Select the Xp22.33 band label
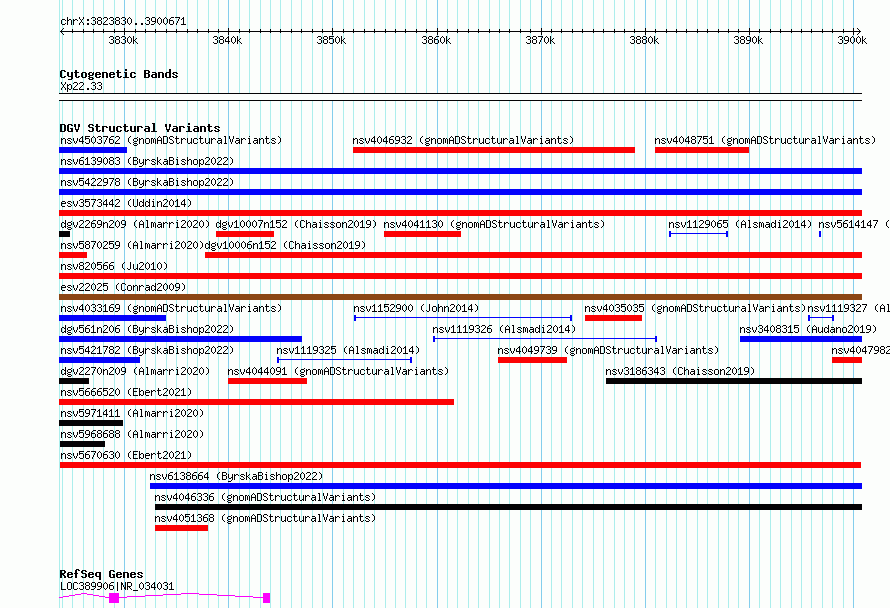This screenshot has height=608, width=890. point(81,86)
